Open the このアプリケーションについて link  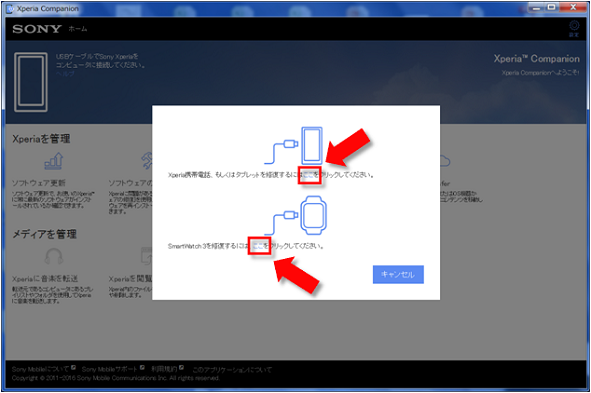(x=232, y=370)
